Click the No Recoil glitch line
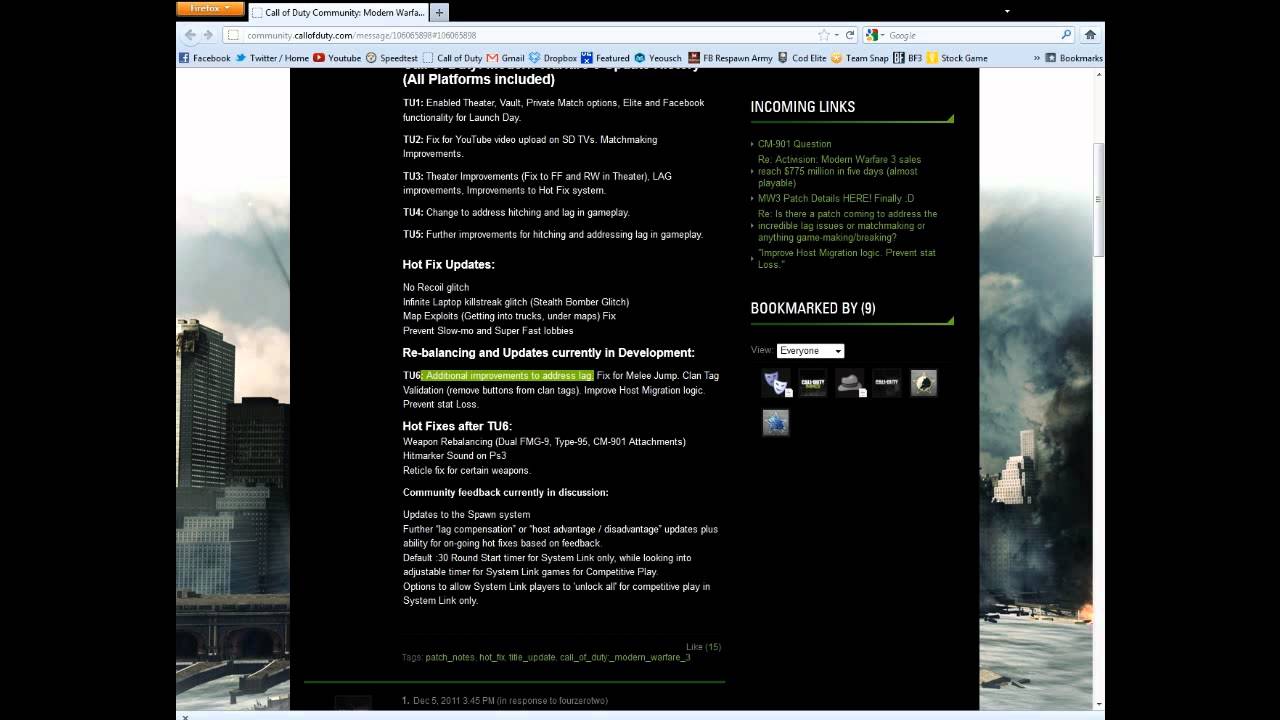 (x=436, y=288)
